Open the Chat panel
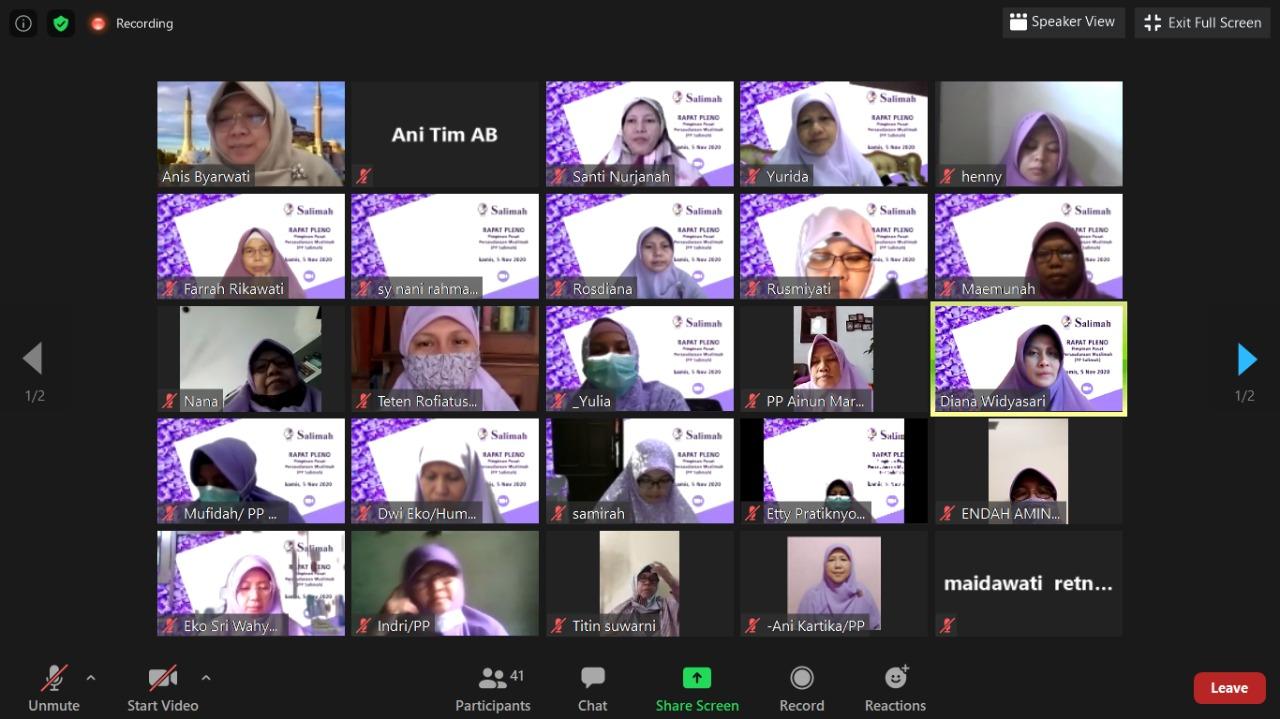This screenshot has height=719, width=1280. 592,689
